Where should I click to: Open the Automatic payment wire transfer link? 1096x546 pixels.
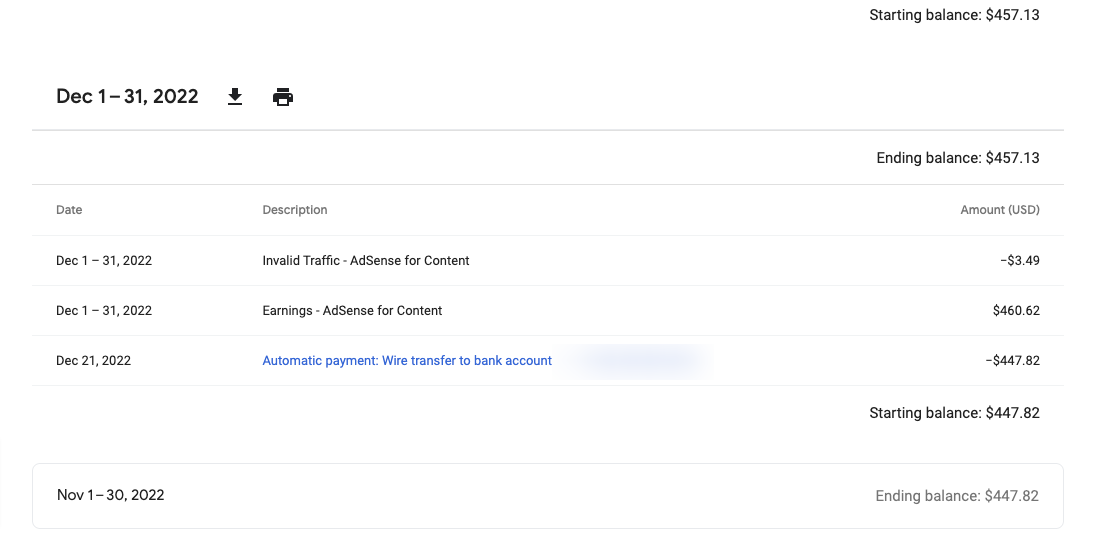point(407,361)
